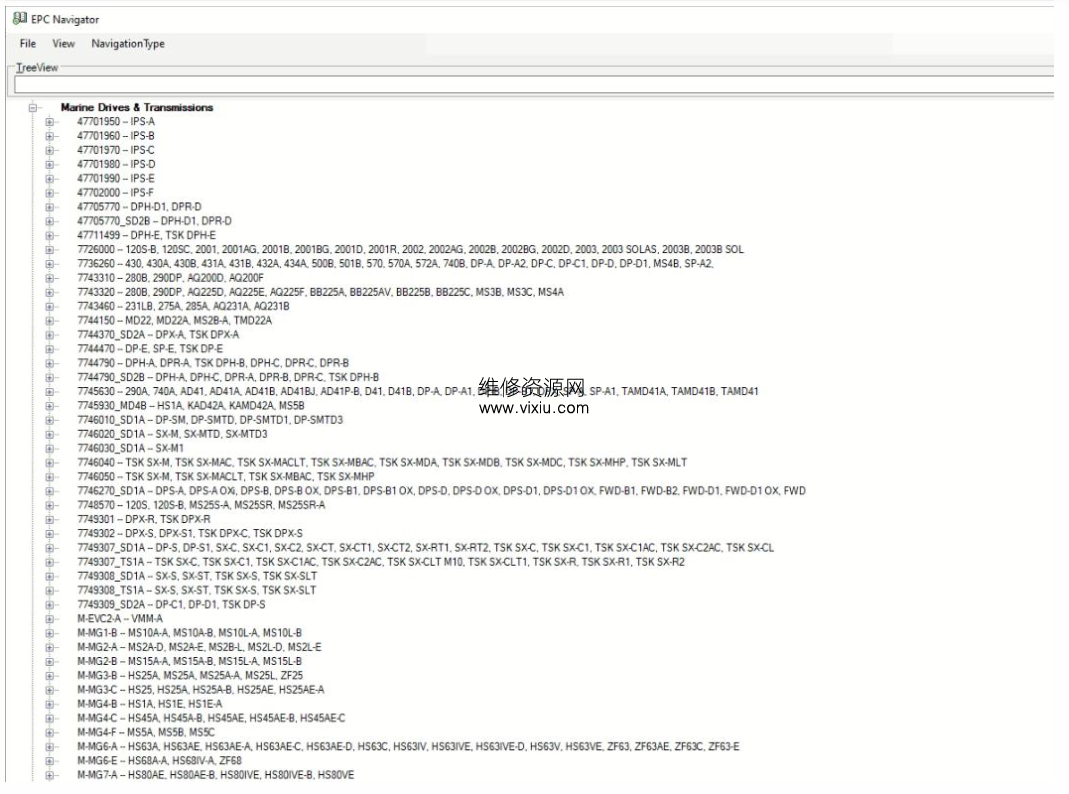Expand the 47705770_SD2B node
Viewport: 1069px width, 794px height.
tap(49, 222)
